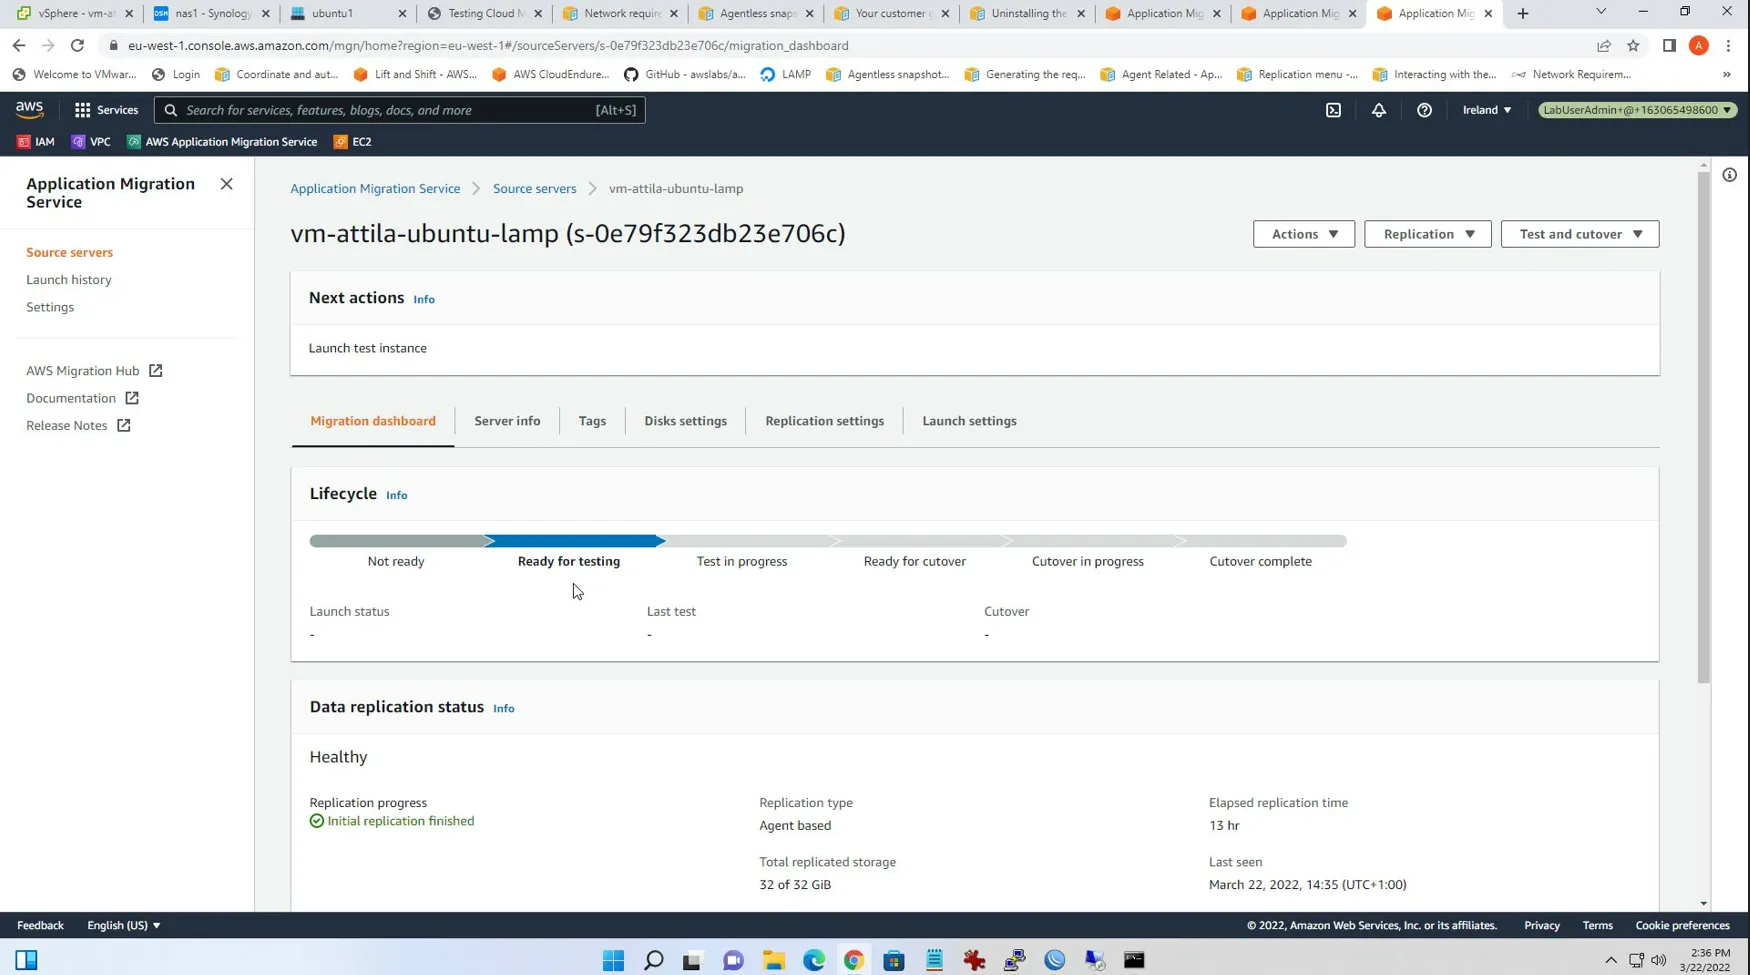1750x975 pixels.
Task: Change region from Ireland dropdown
Action: 1487,110
